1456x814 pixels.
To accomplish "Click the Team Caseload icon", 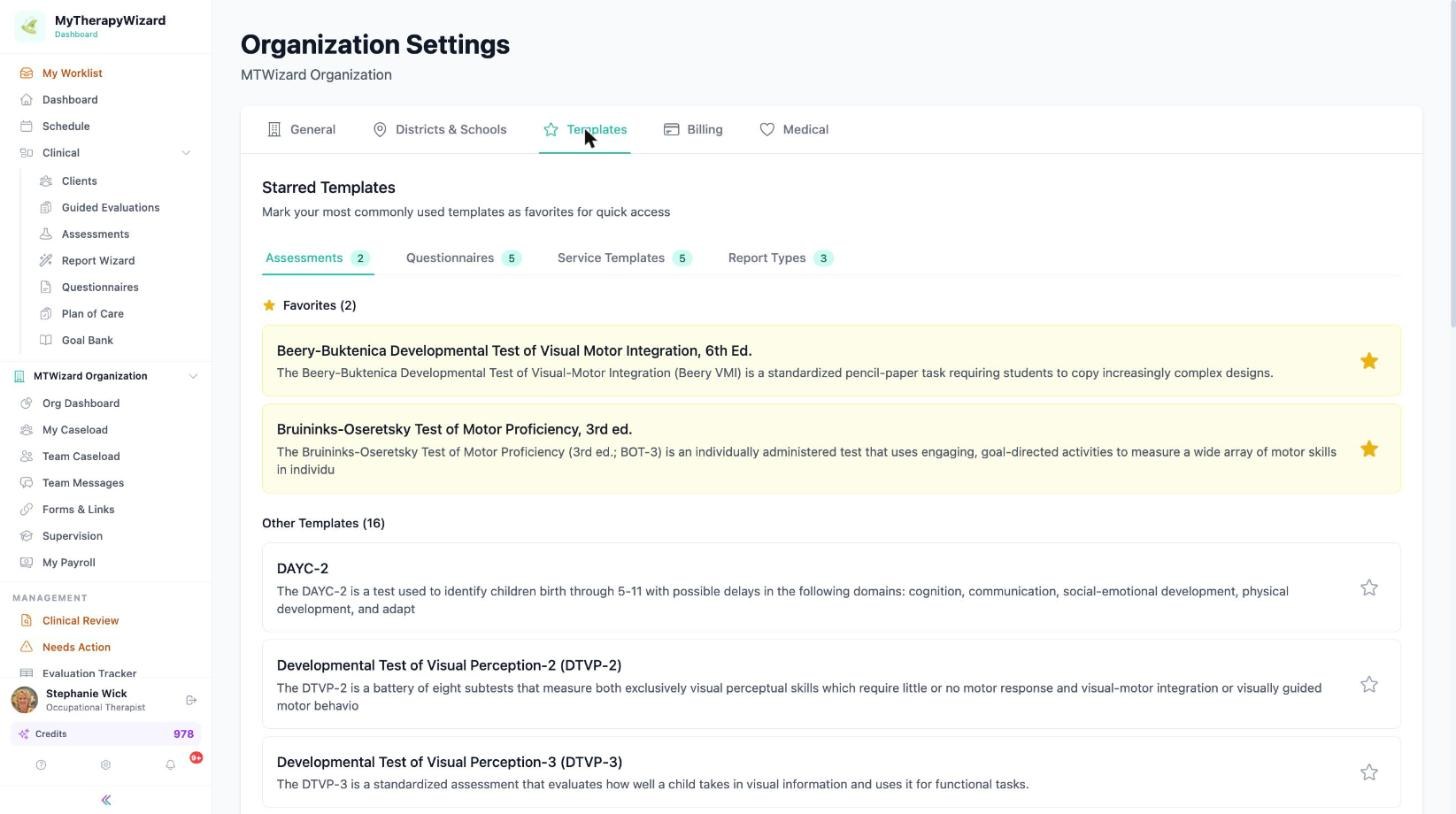I will tap(26, 457).
